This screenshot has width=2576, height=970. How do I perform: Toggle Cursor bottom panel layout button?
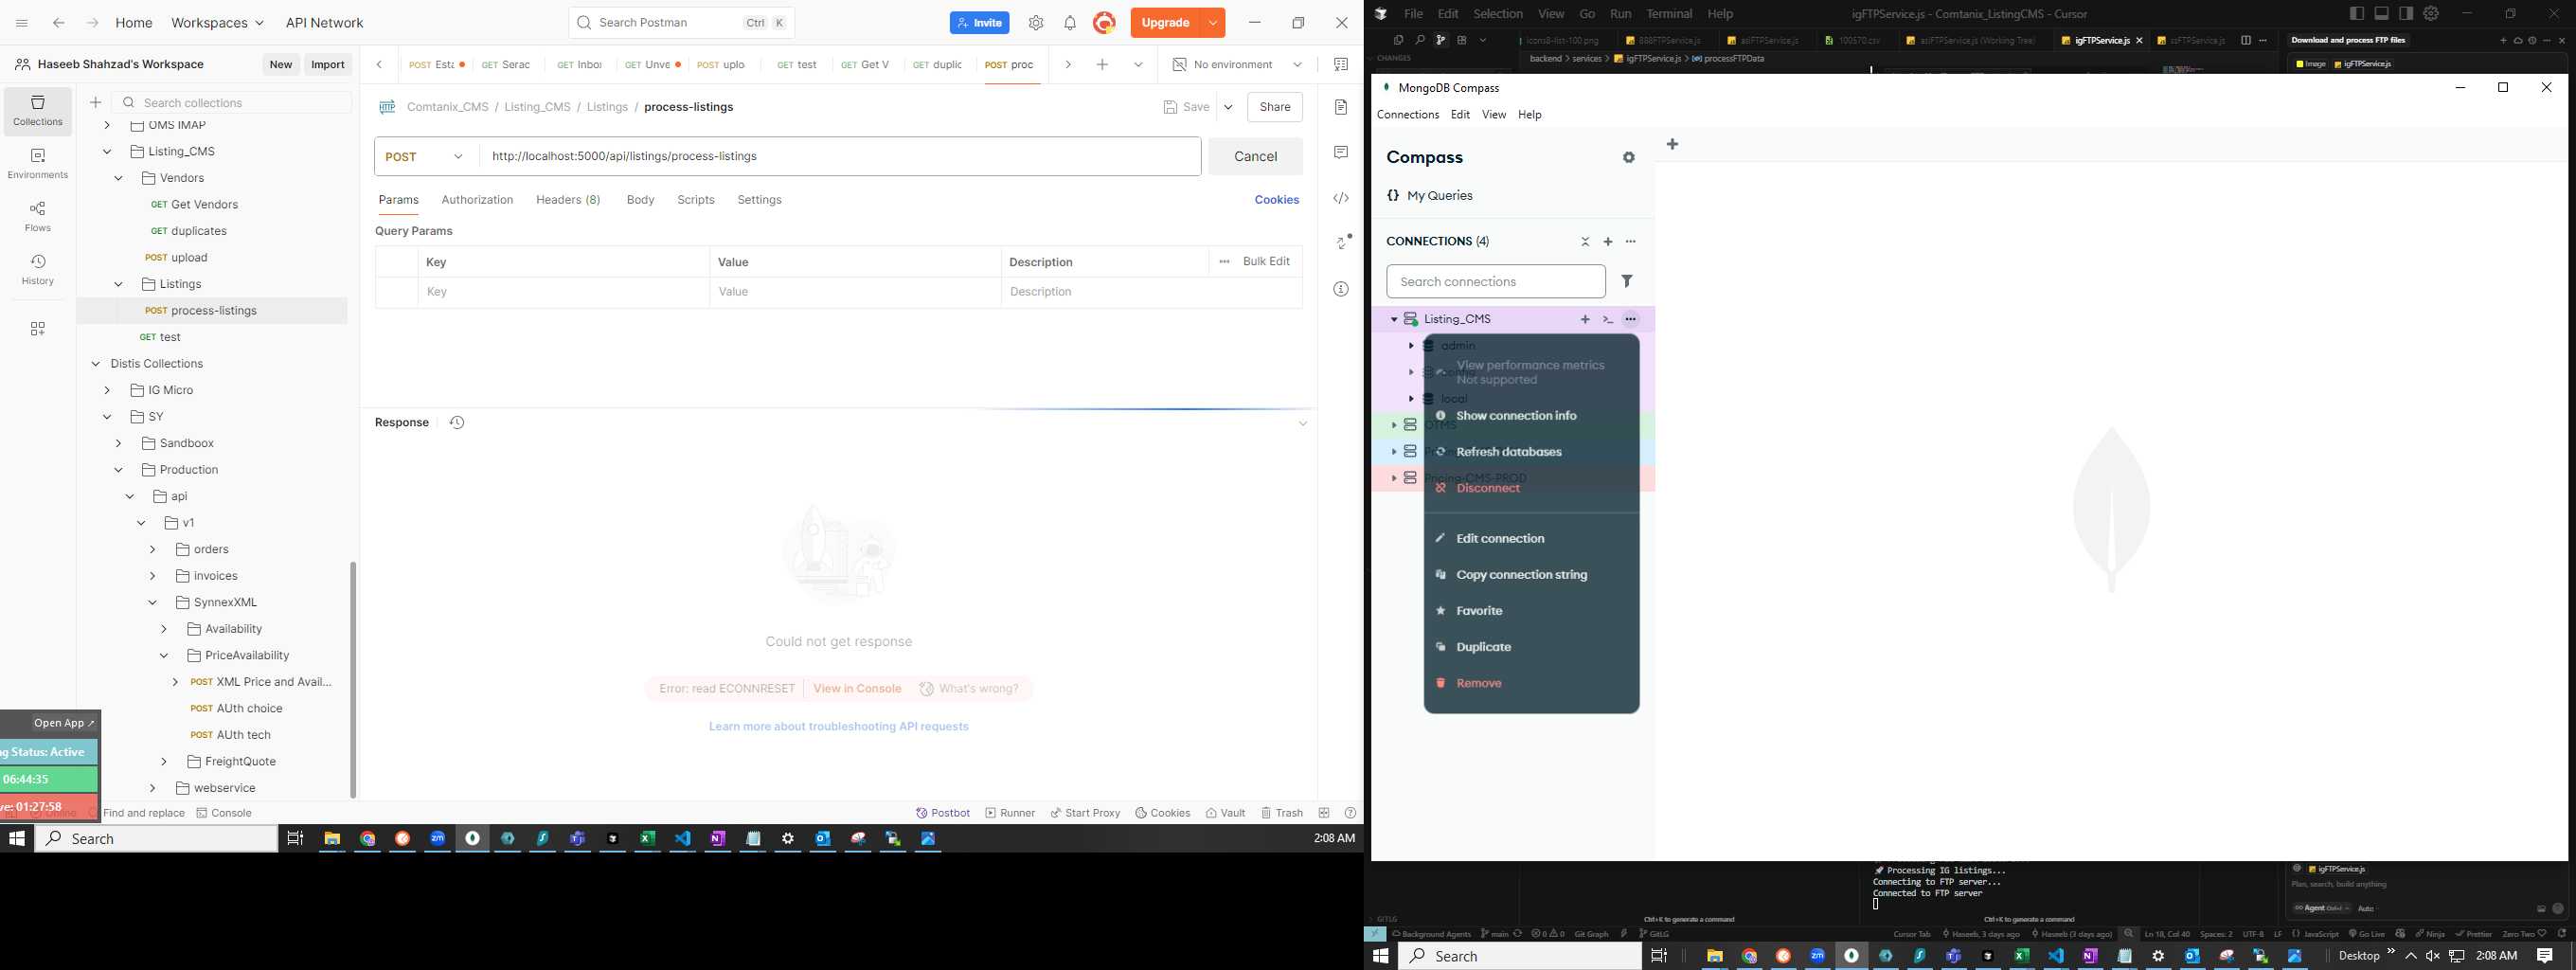(2382, 13)
